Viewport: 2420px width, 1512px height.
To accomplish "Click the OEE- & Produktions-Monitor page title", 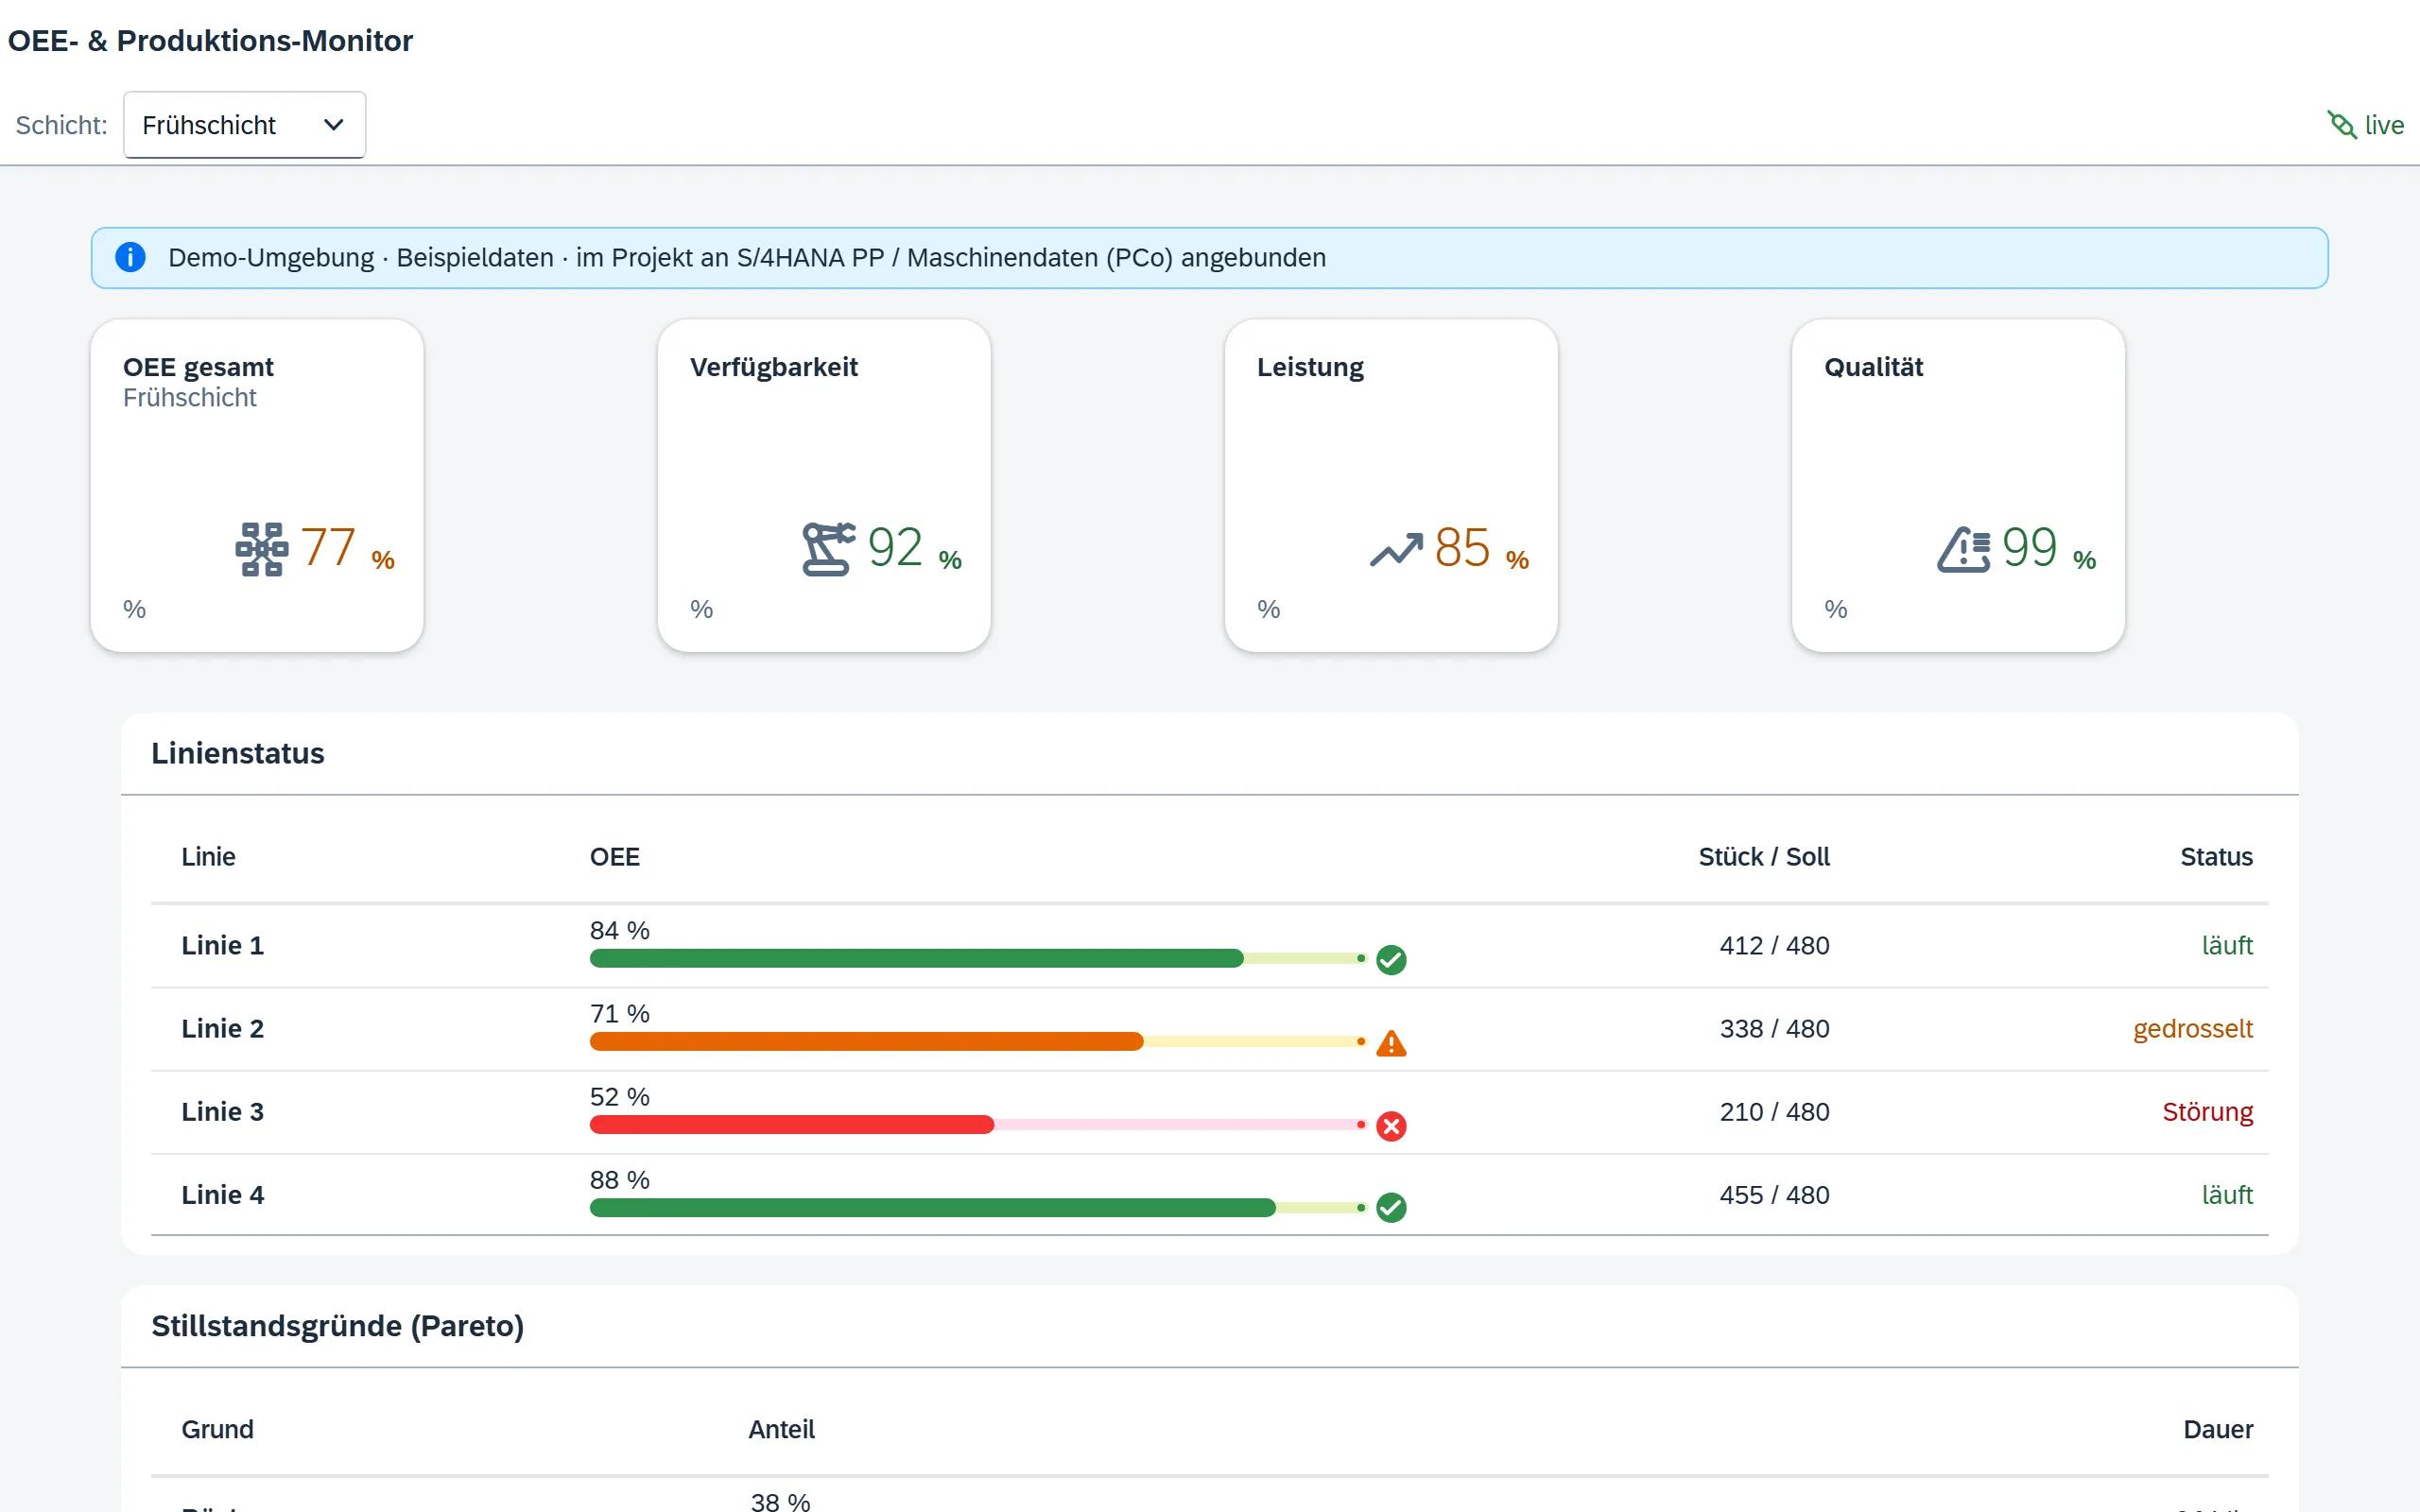I will (x=210, y=40).
